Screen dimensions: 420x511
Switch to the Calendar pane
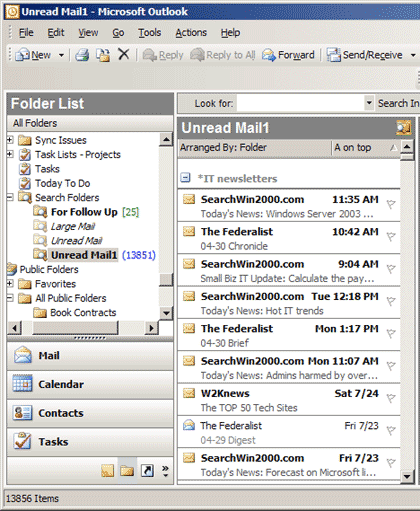click(x=90, y=384)
